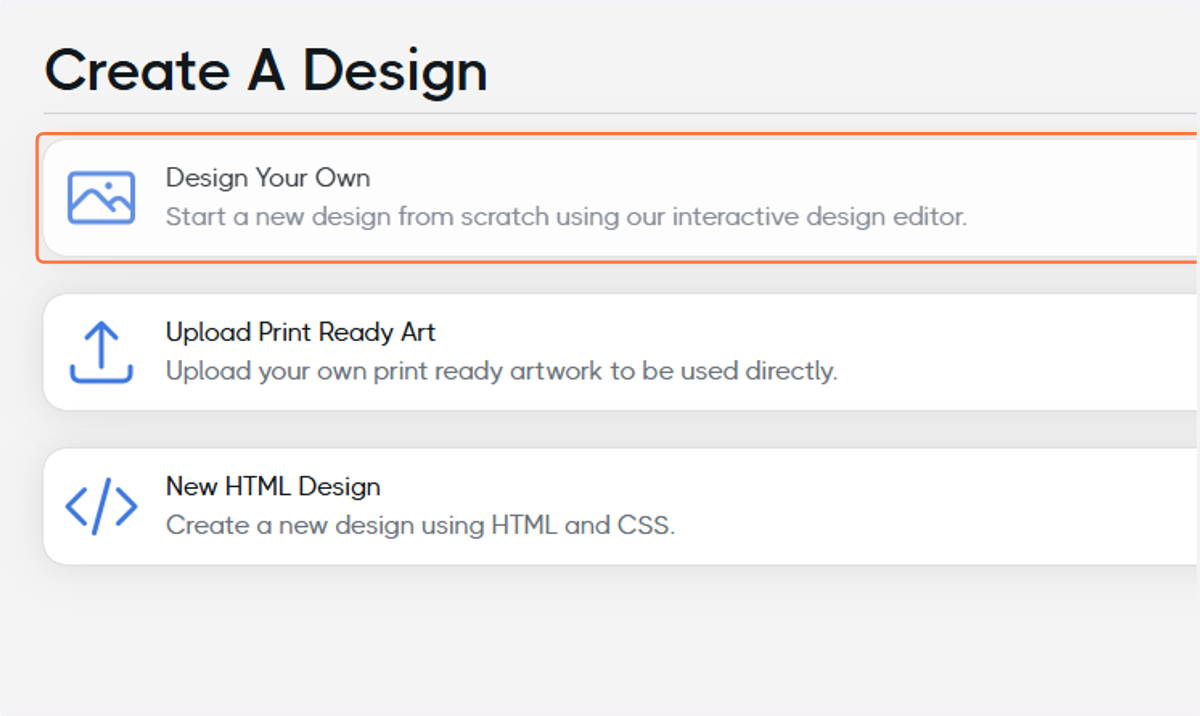
Task: Click the HTML code brackets icon
Action: [x=101, y=507]
